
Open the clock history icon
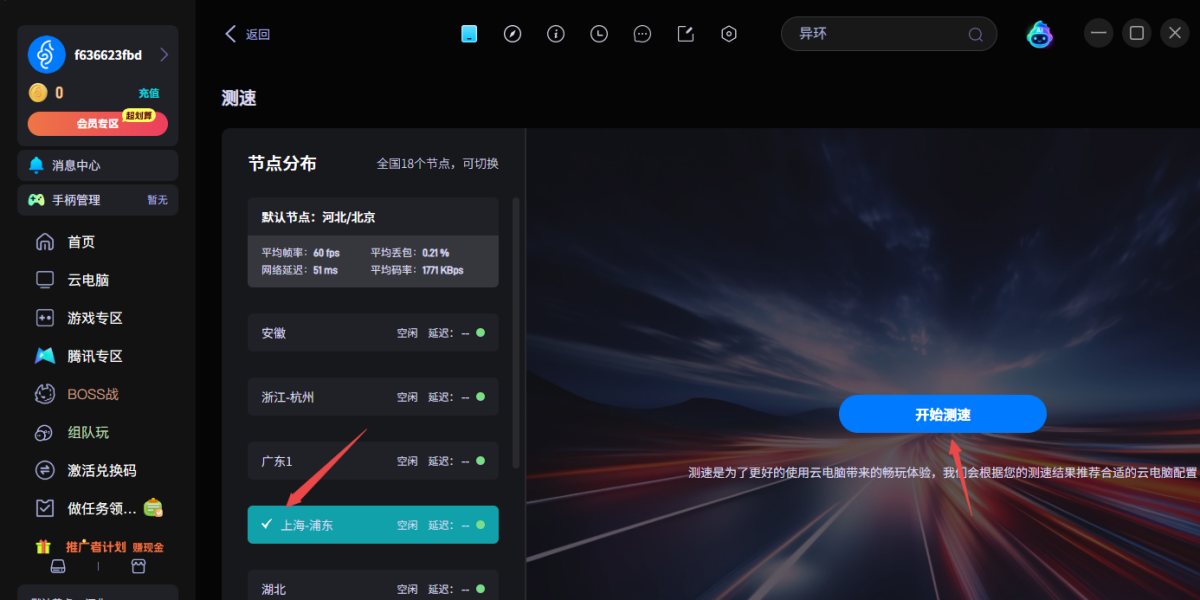tap(599, 34)
